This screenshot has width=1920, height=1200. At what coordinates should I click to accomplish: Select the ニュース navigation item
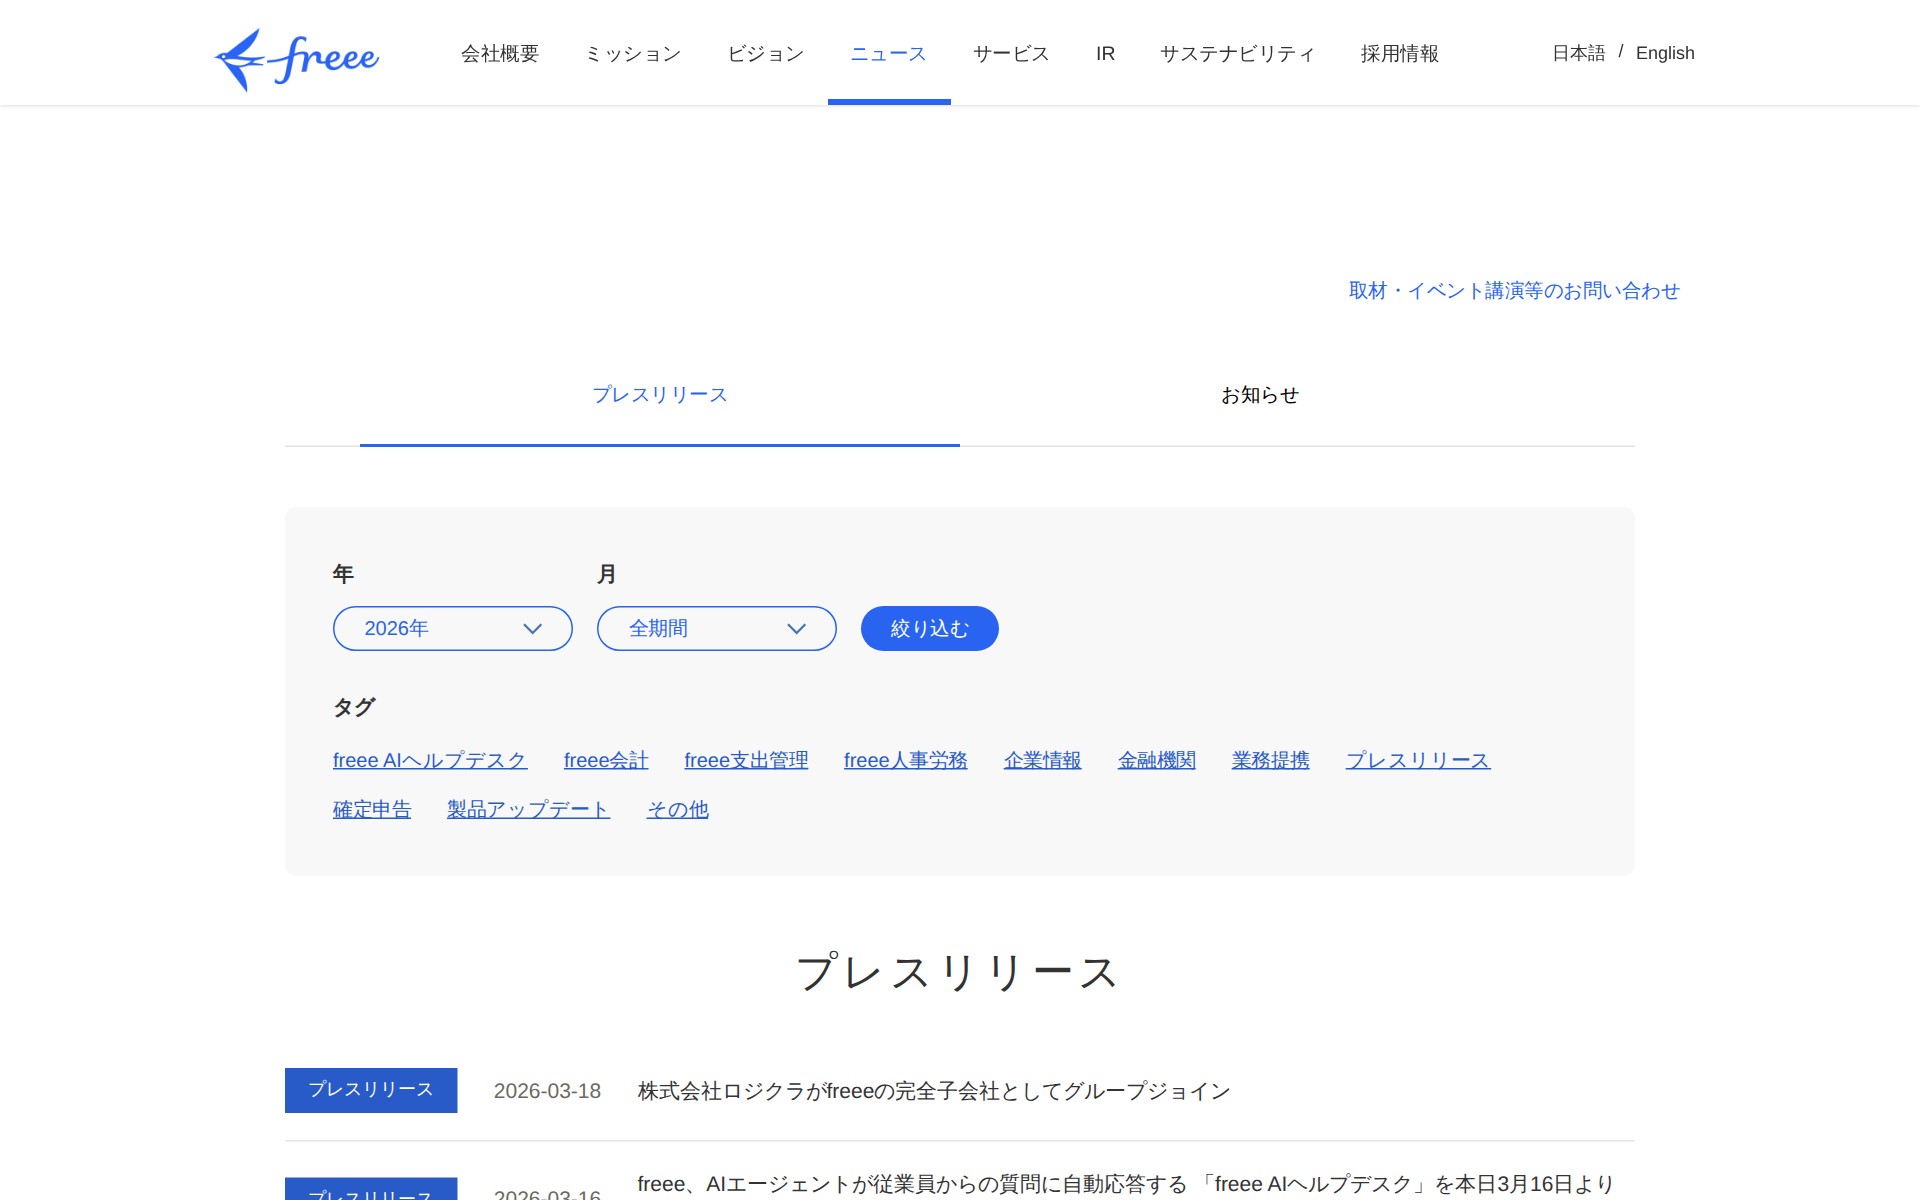click(x=889, y=54)
